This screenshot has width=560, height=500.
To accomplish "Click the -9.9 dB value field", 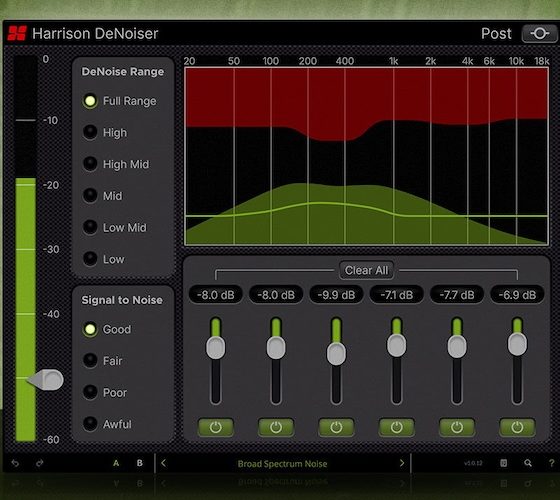I will tap(336, 295).
